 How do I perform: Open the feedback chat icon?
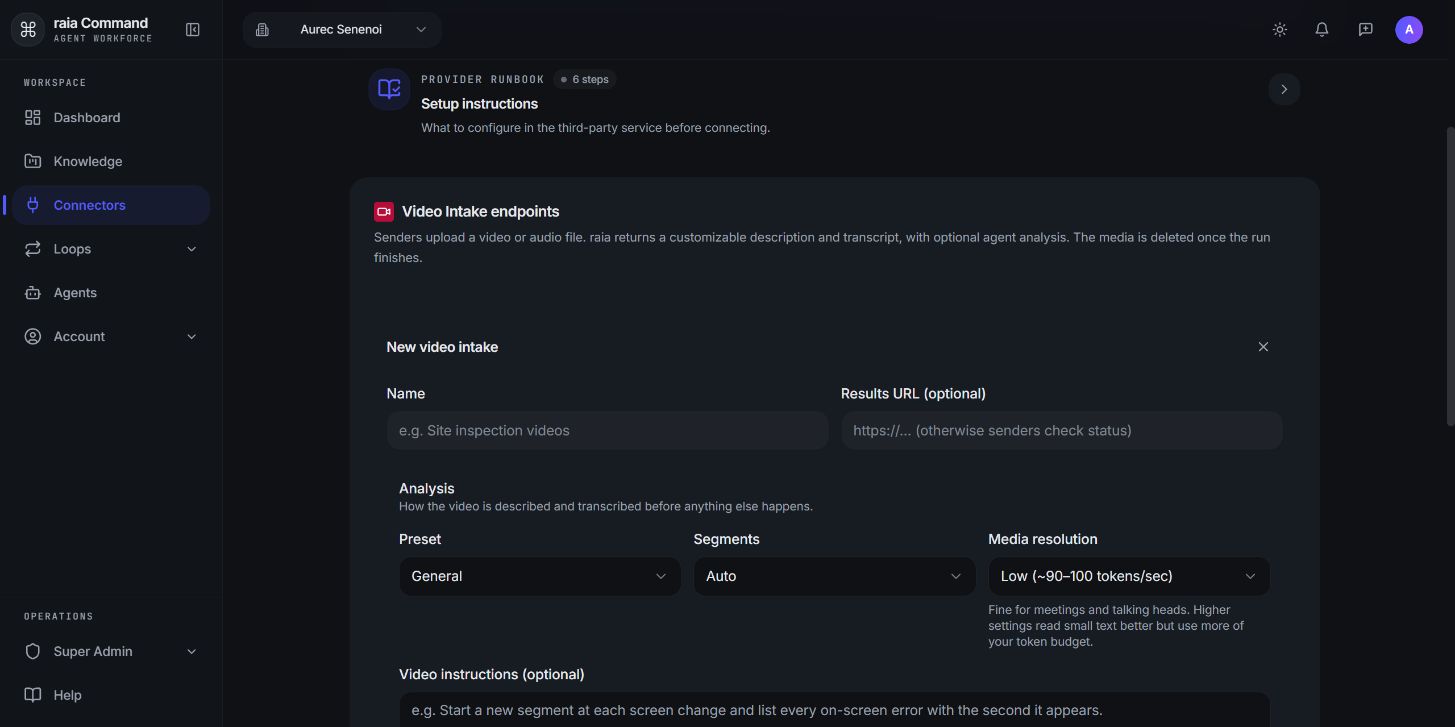coord(1365,30)
